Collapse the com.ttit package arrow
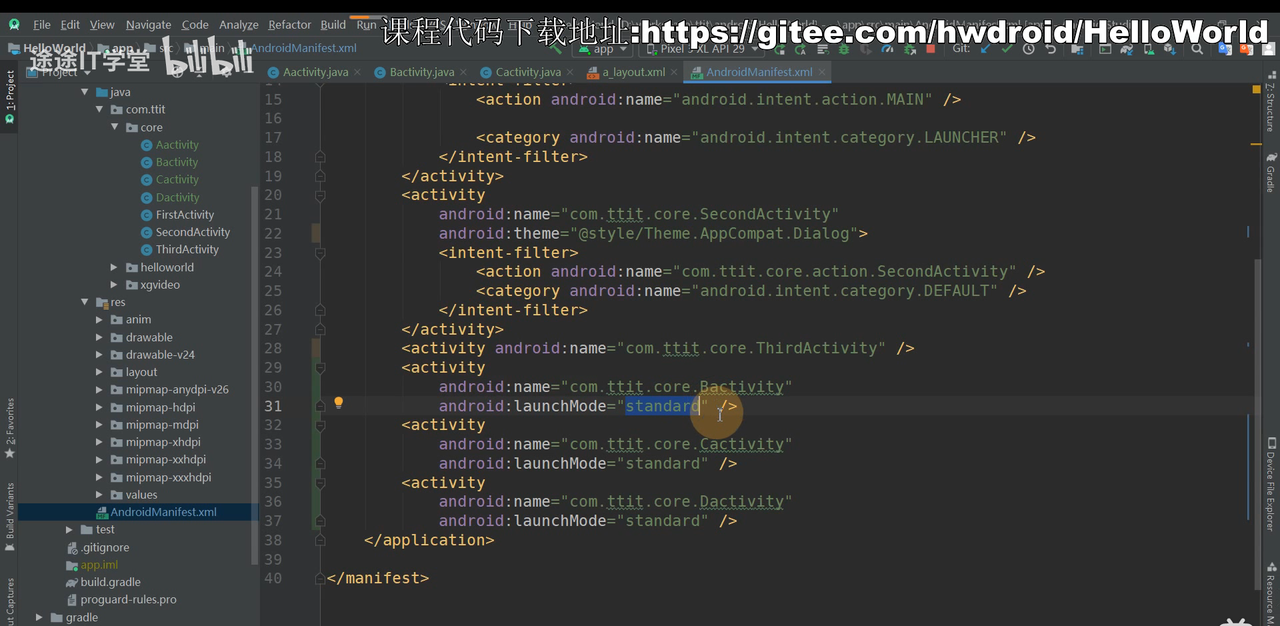1280x626 pixels. [99, 110]
